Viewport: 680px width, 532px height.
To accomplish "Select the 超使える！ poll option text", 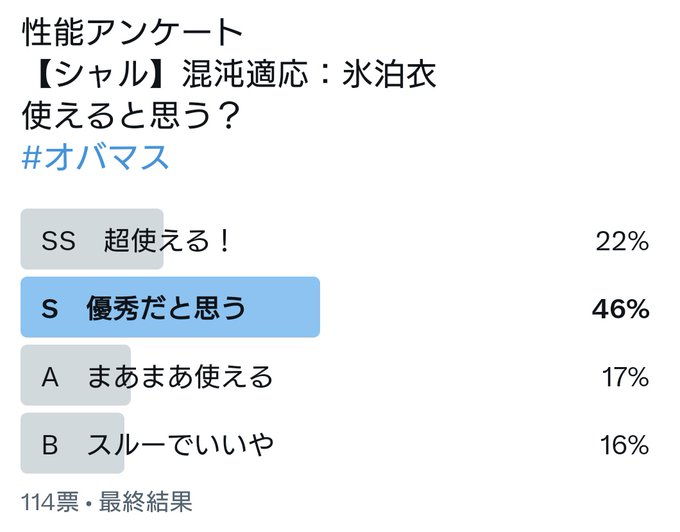I will (167, 241).
